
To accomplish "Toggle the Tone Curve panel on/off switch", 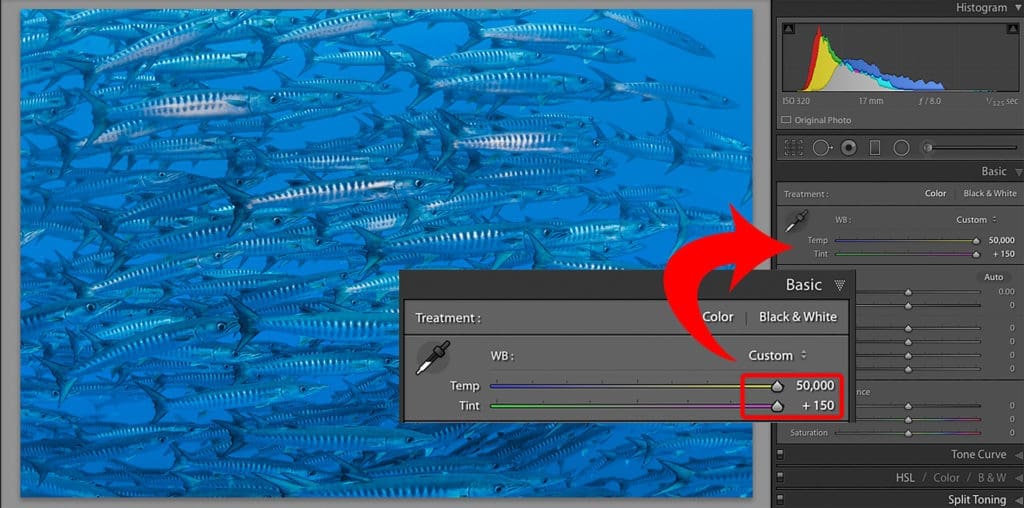I will tap(780, 454).
